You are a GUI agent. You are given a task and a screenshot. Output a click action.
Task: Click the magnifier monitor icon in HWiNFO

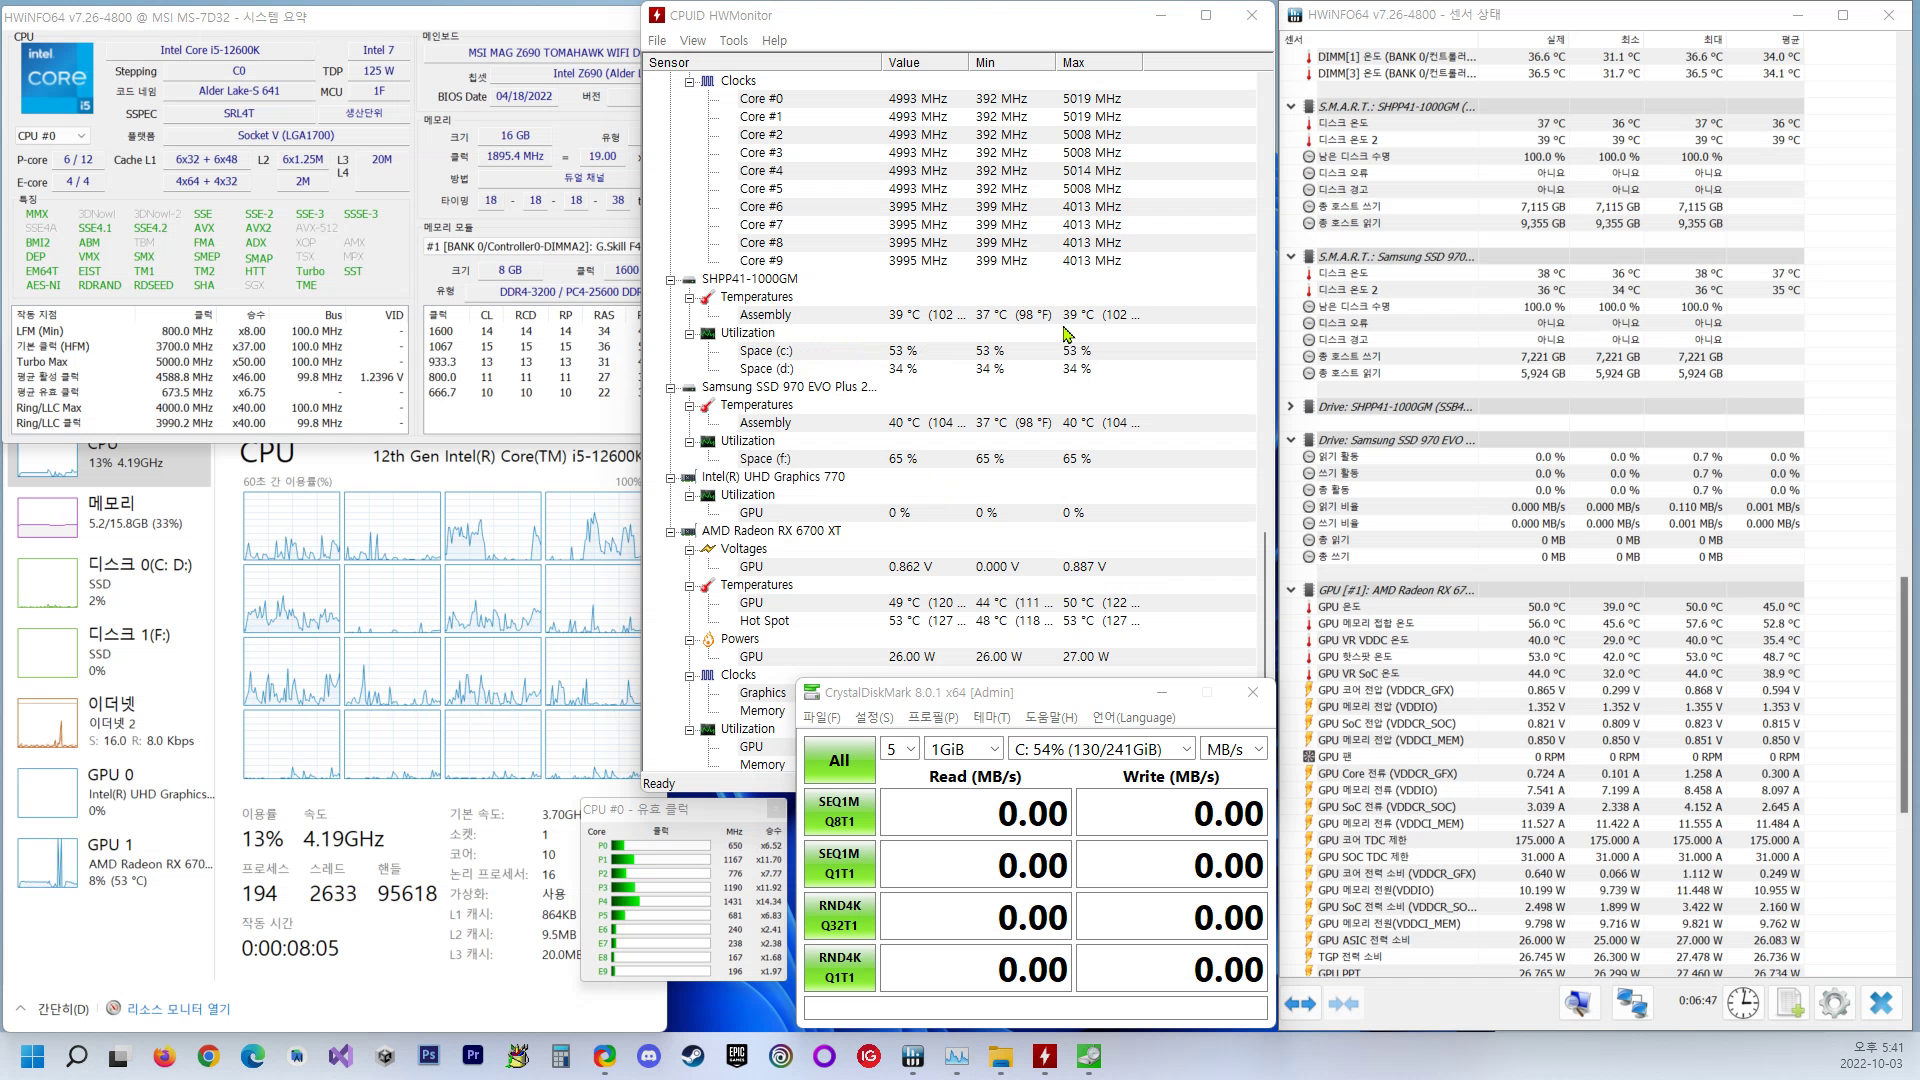coord(1579,1003)
